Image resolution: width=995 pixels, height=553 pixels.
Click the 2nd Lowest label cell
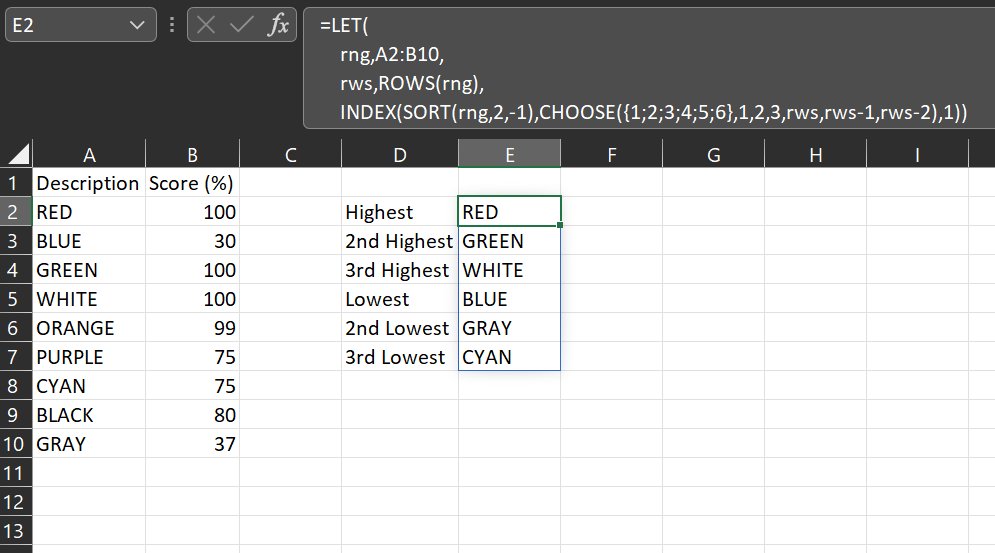(x=400, y=328)
